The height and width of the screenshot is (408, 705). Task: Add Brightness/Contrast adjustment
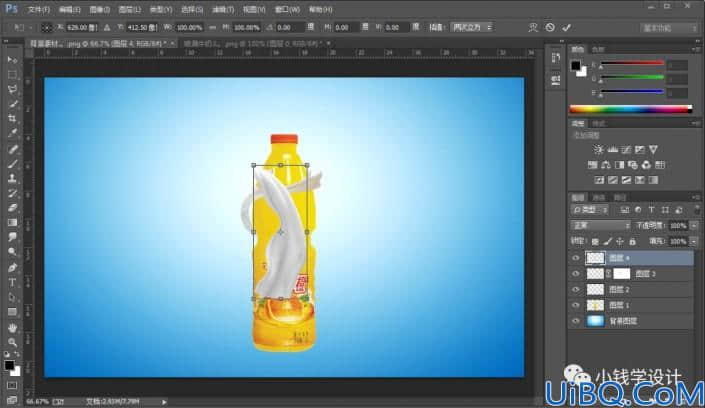598,149
